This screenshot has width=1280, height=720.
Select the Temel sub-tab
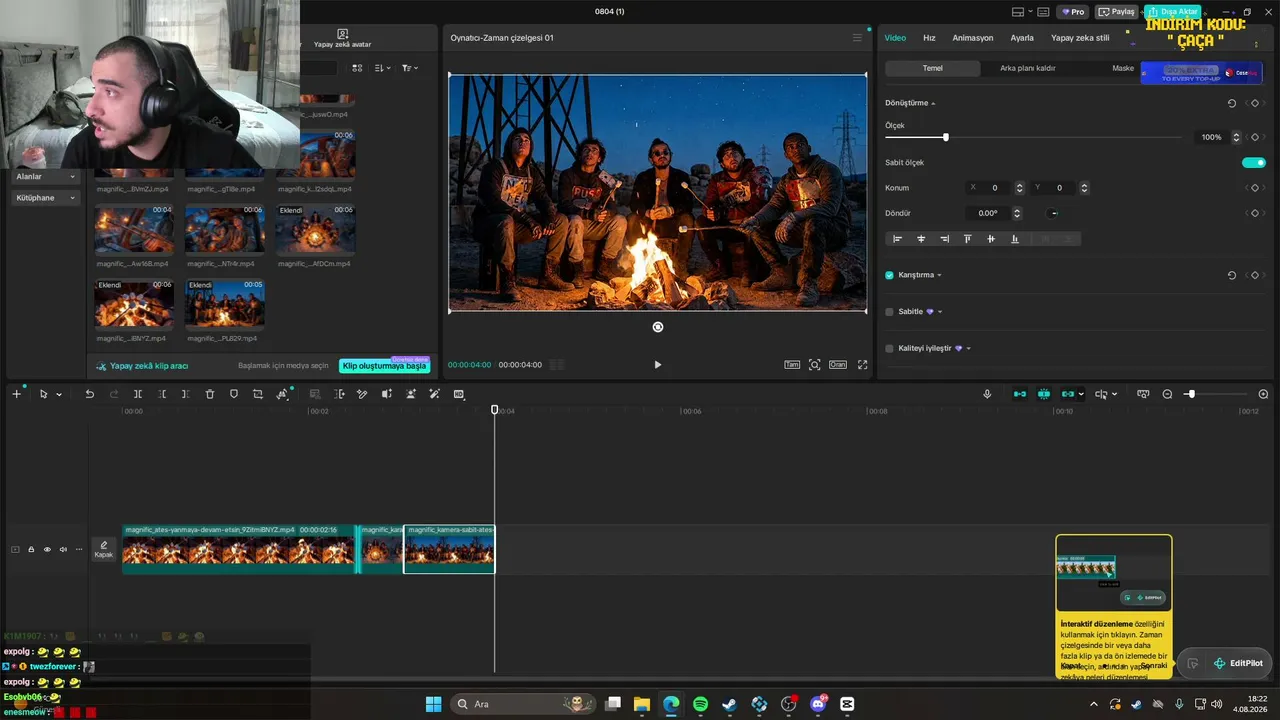click(932, 68)
